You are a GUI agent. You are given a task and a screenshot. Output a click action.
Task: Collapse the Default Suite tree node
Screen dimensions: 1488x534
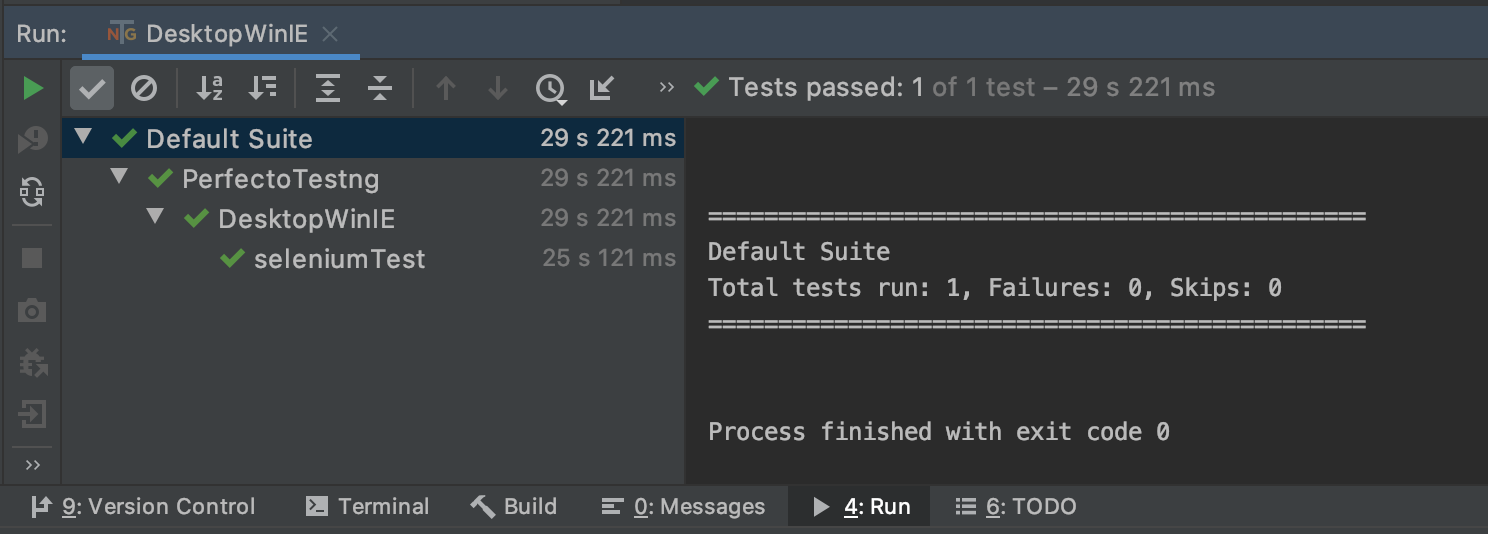coord(83,136)
